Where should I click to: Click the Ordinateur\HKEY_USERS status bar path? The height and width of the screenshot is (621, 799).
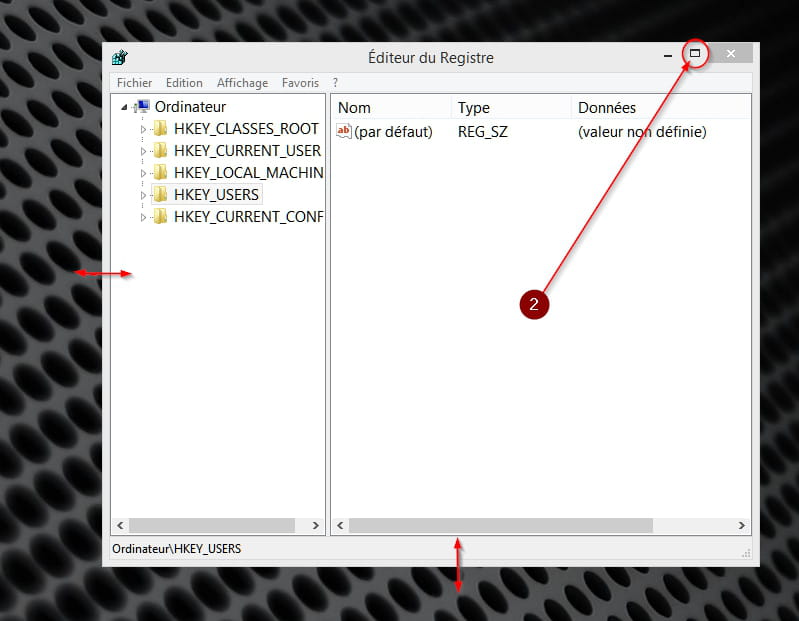pos(176,549)
